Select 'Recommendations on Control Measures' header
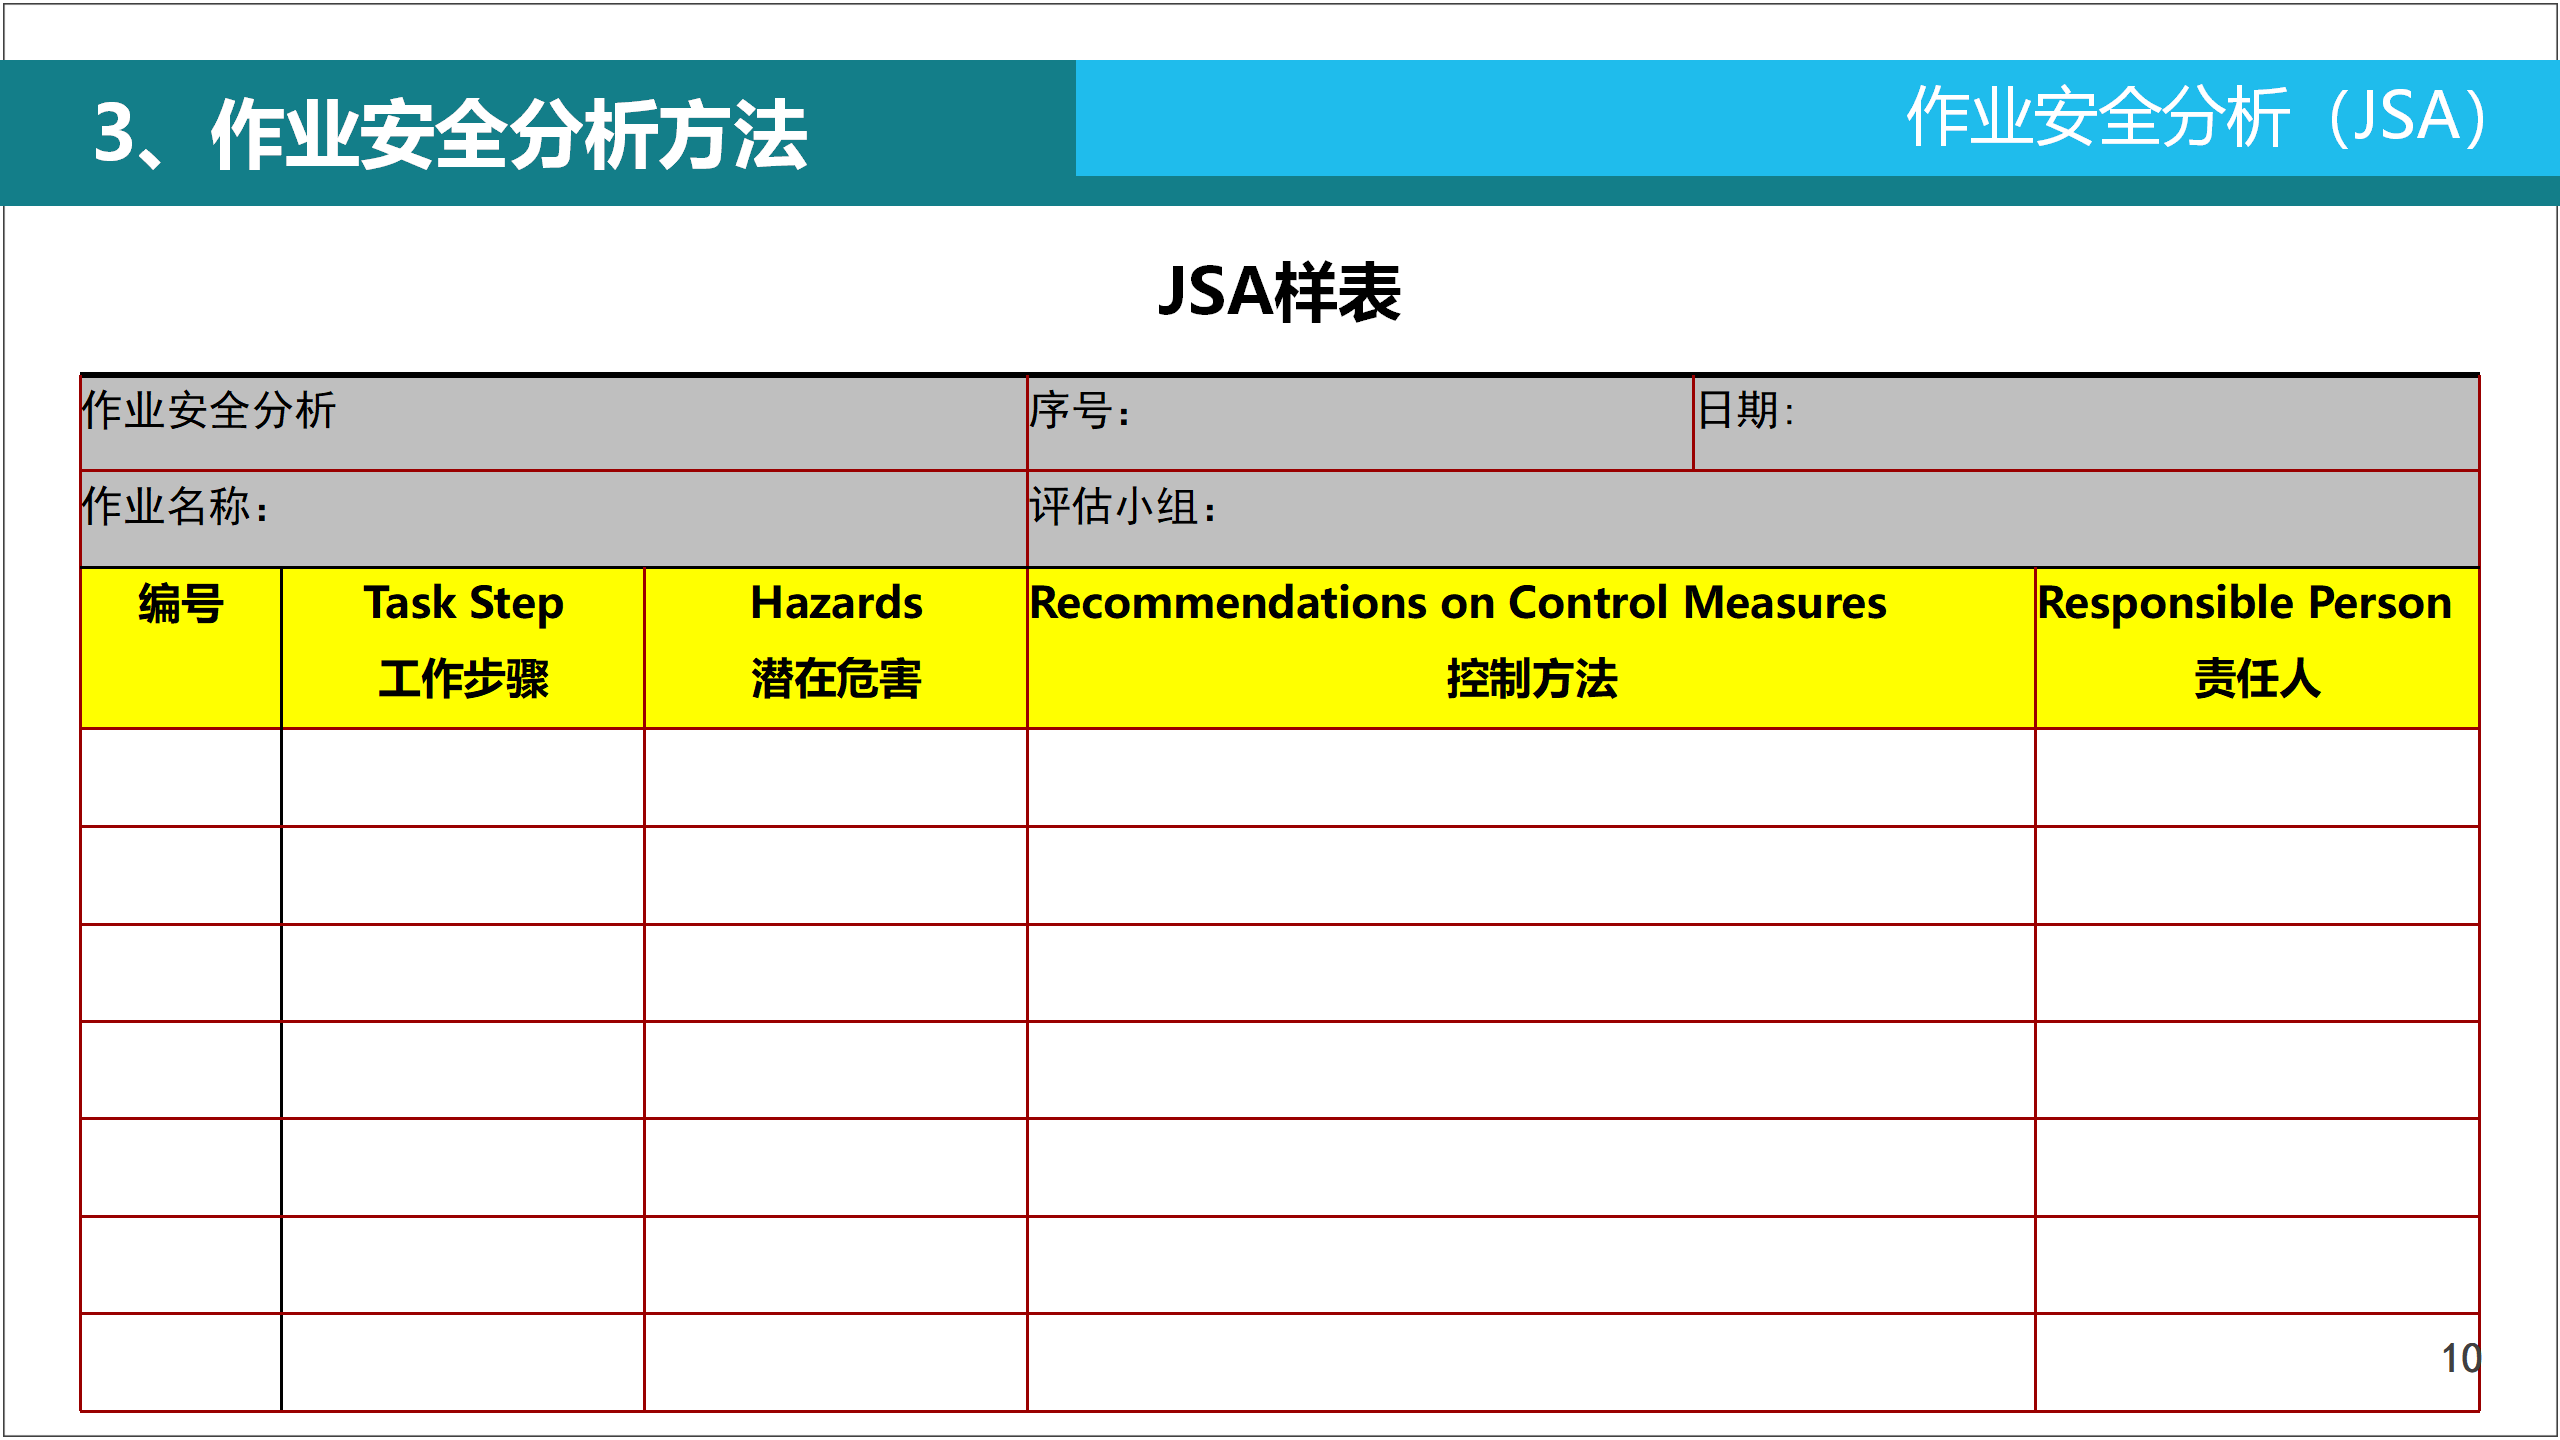 1459,603
